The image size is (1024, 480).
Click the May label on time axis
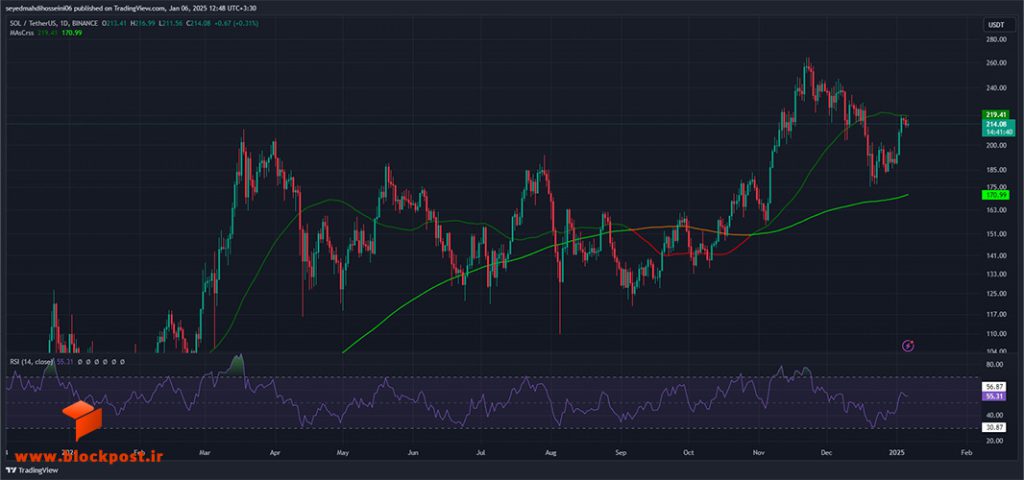pos(344,452)
